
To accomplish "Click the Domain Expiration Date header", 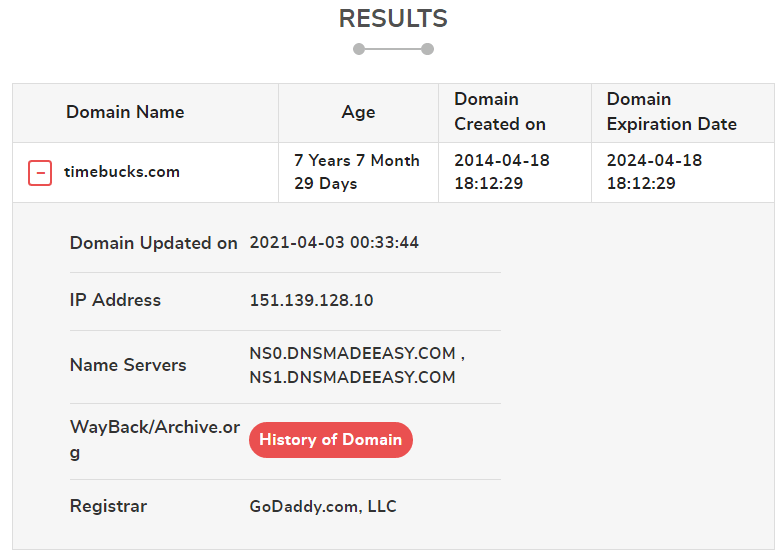I will click(672, 111).
